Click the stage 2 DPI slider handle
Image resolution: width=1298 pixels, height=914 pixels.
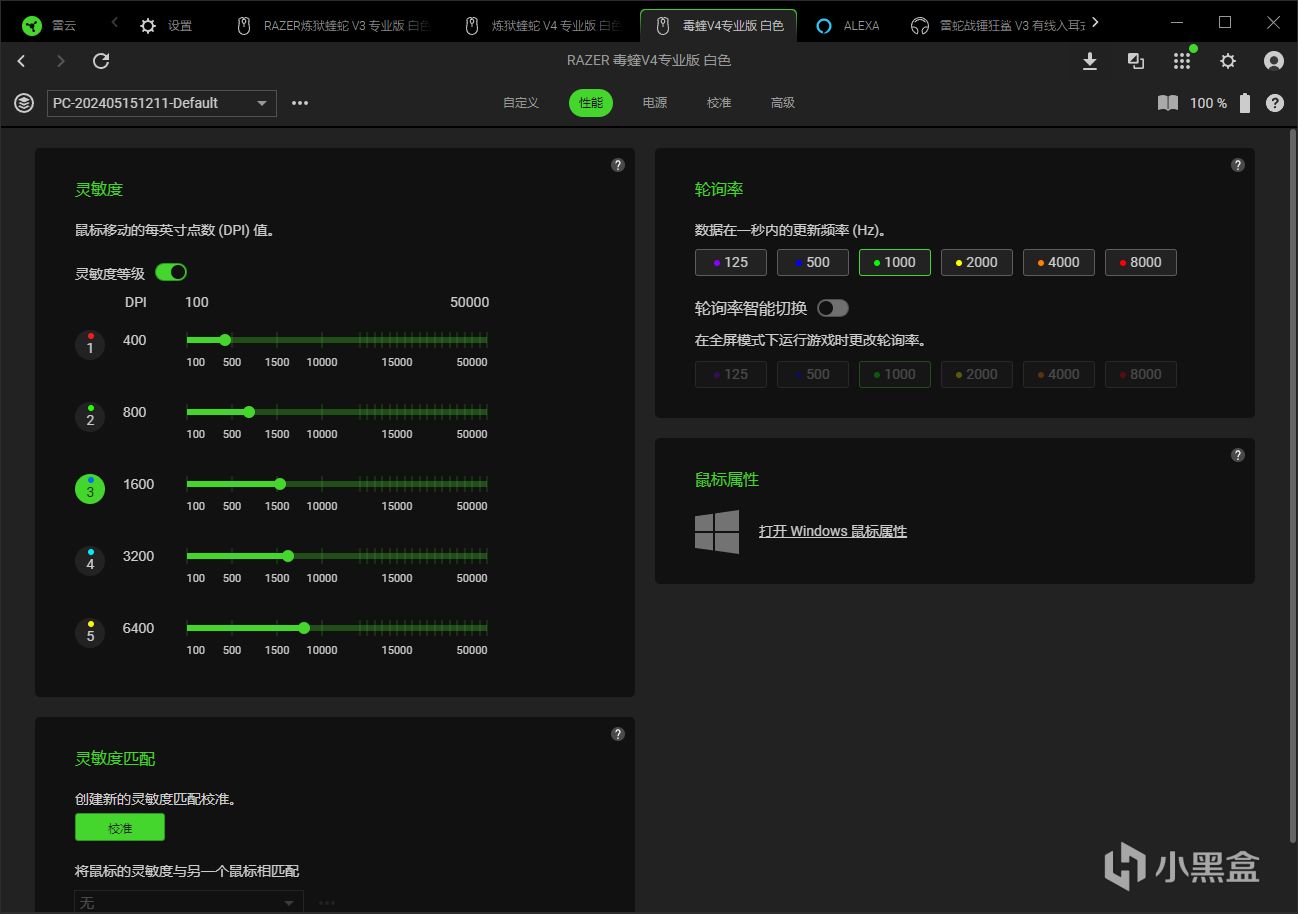tap(249, 412)
